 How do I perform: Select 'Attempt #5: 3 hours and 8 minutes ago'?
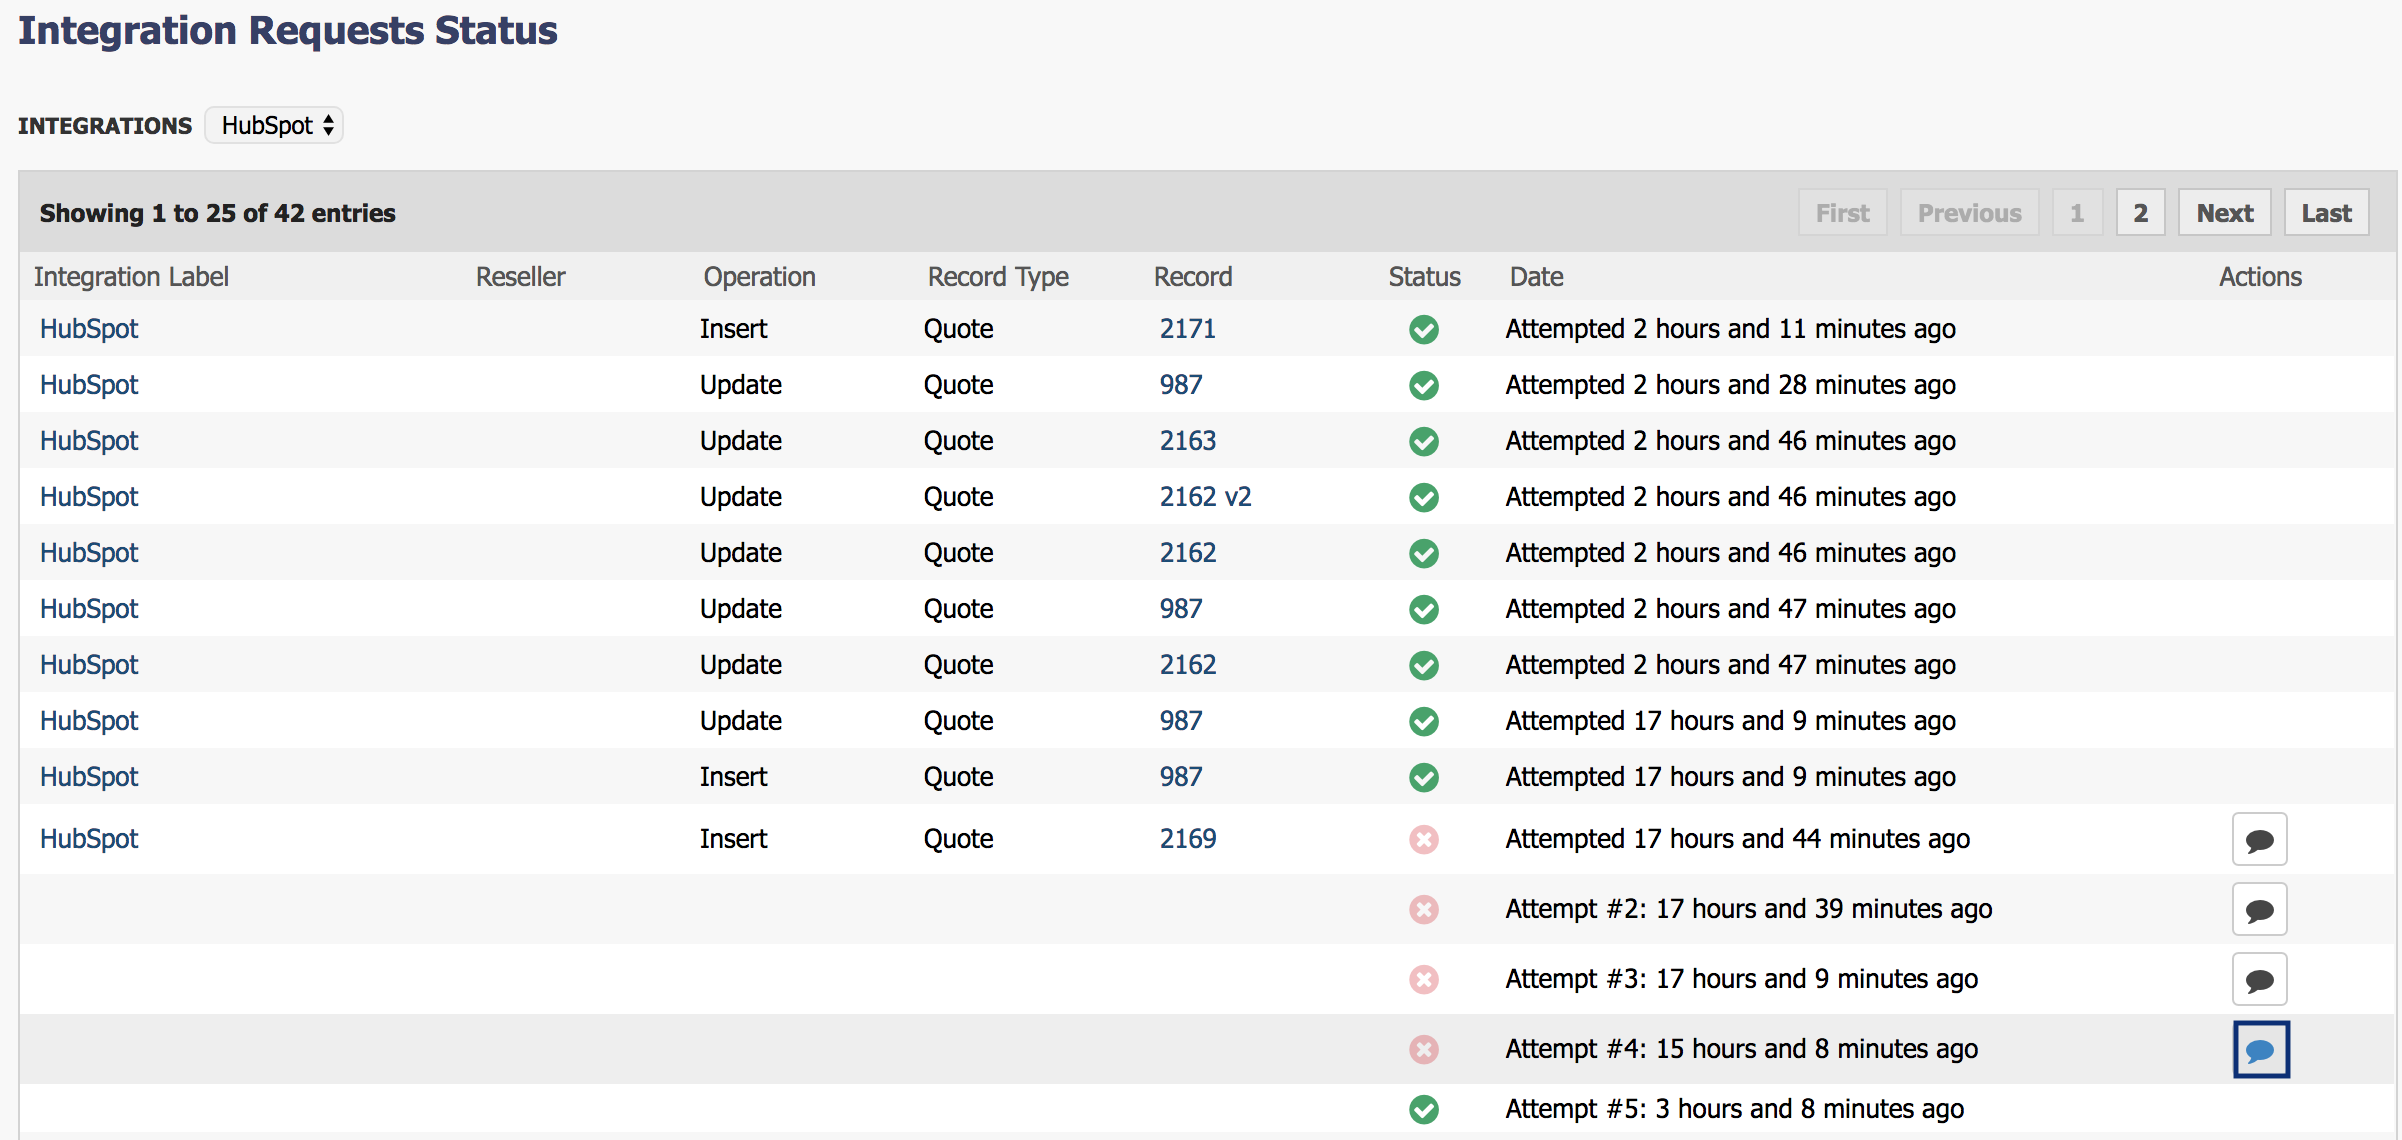click(1734, 1109)
